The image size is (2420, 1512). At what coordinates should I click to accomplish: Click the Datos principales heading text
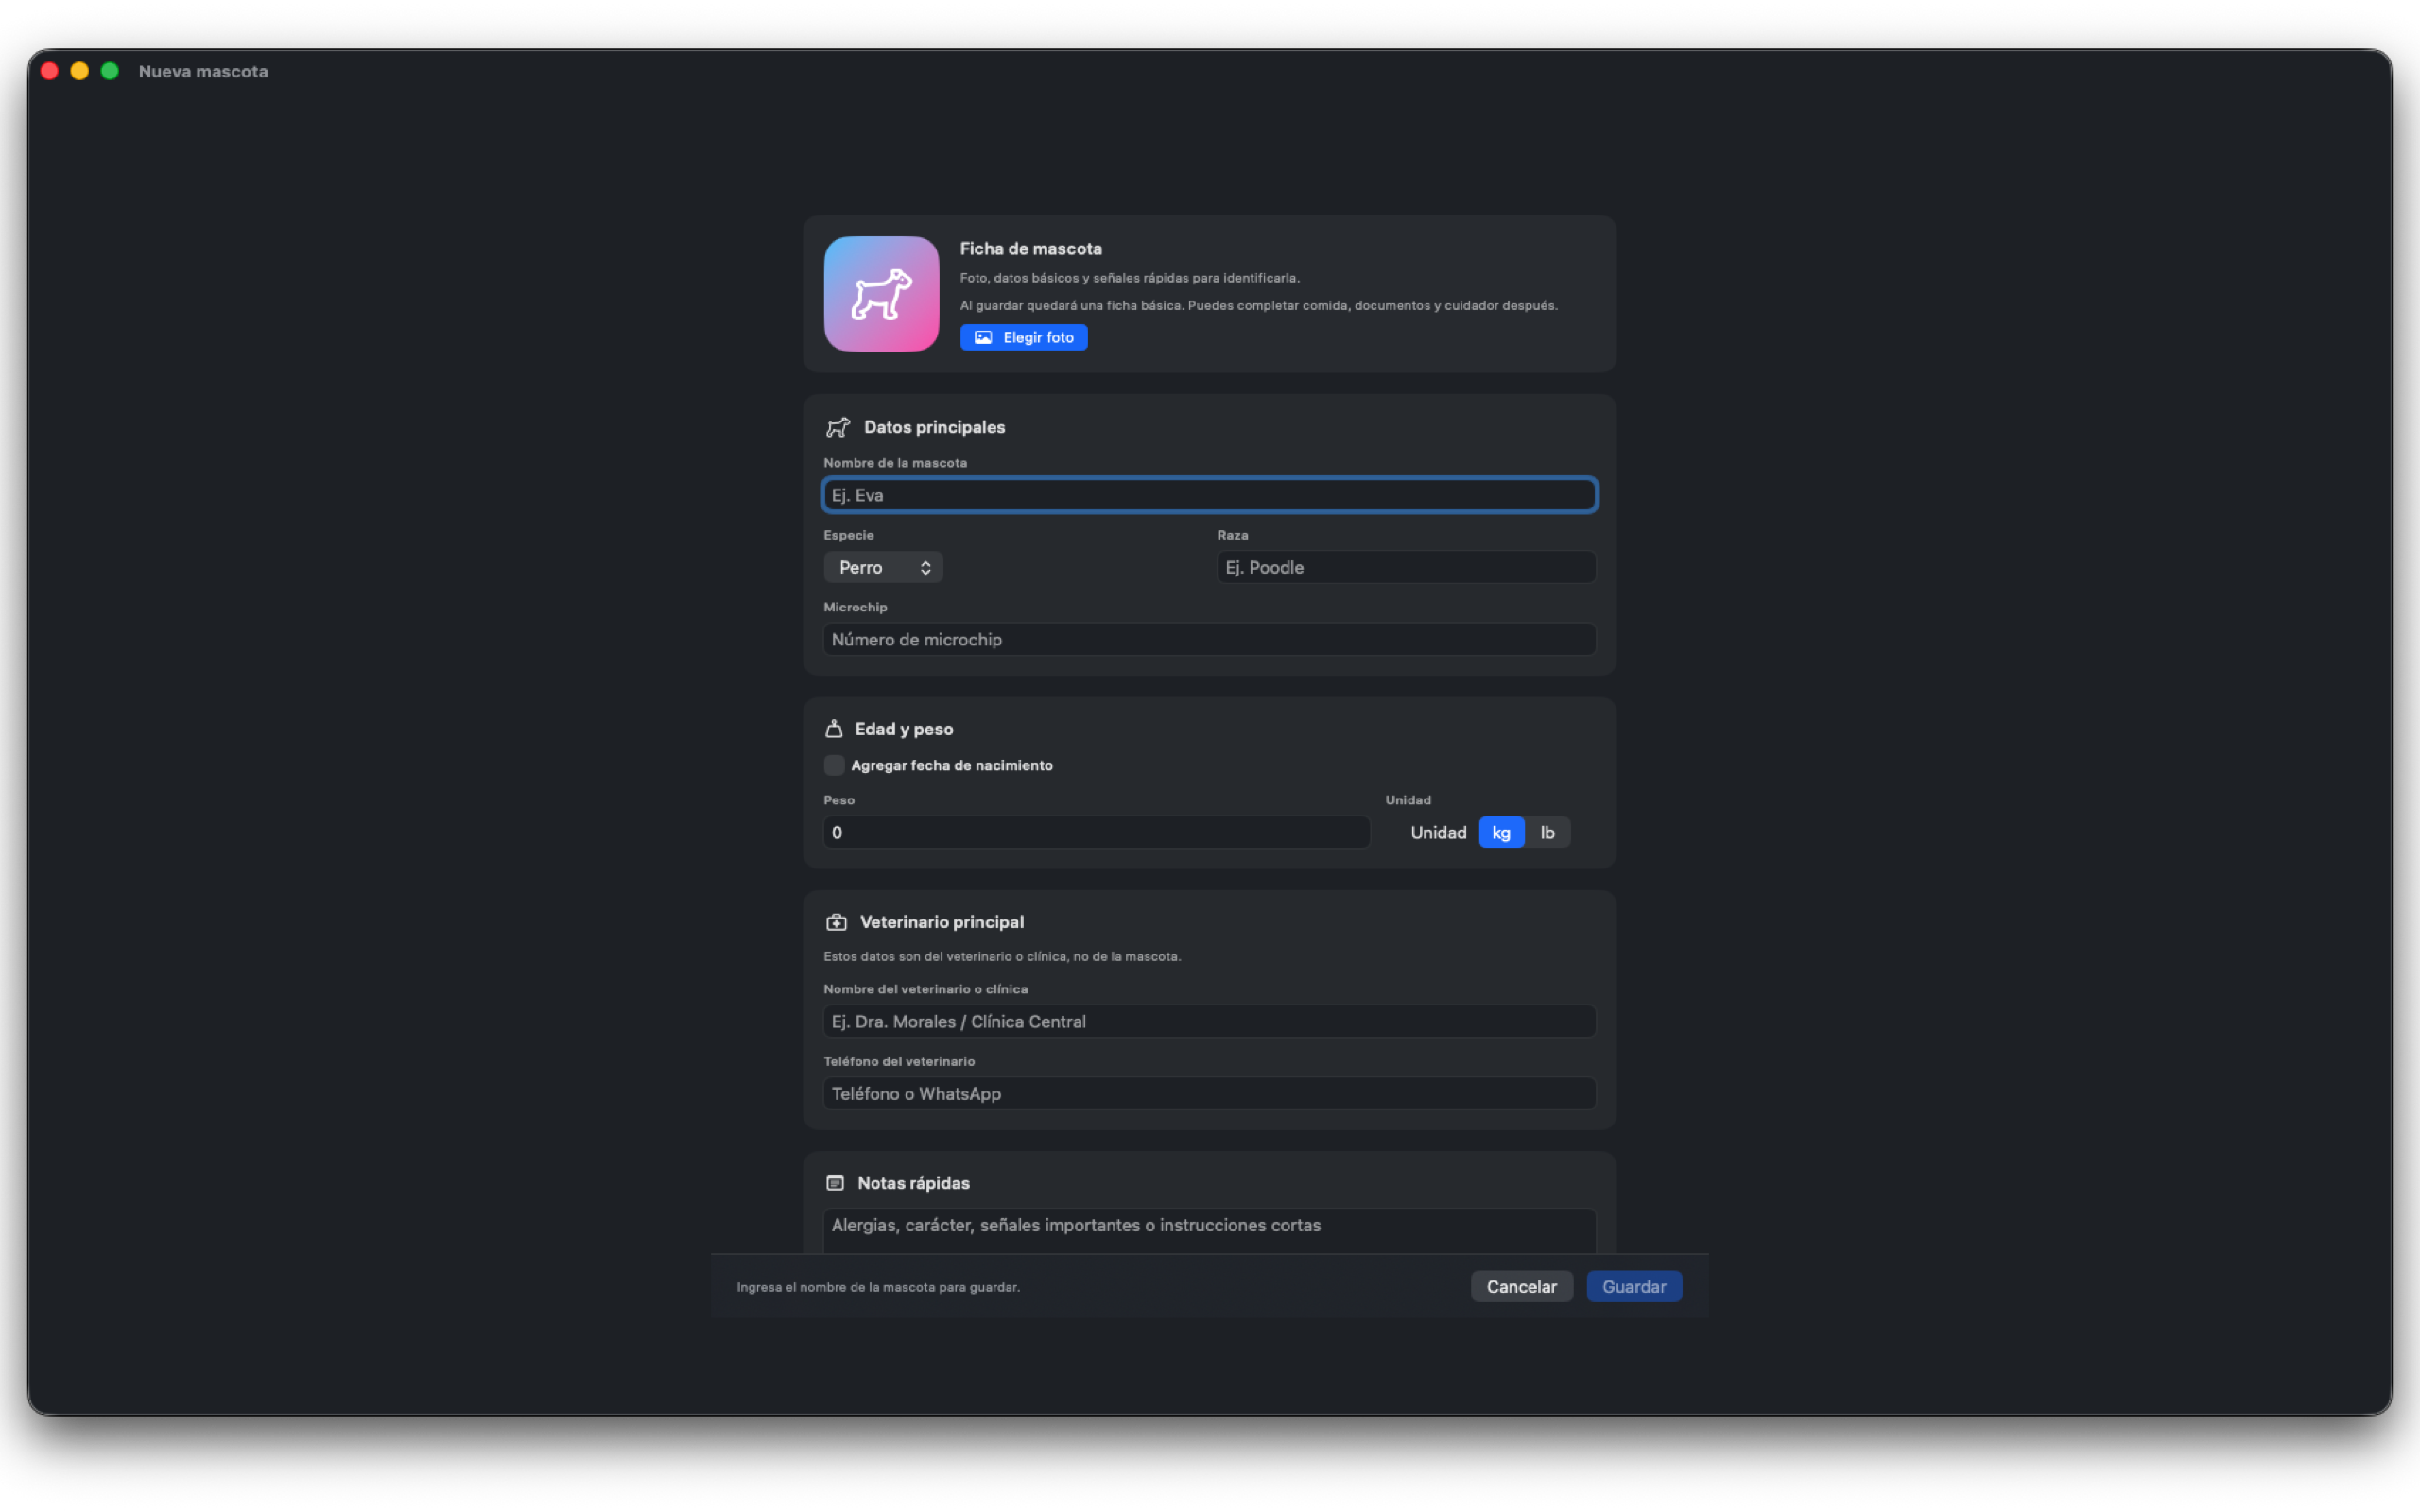pos(934,427)
